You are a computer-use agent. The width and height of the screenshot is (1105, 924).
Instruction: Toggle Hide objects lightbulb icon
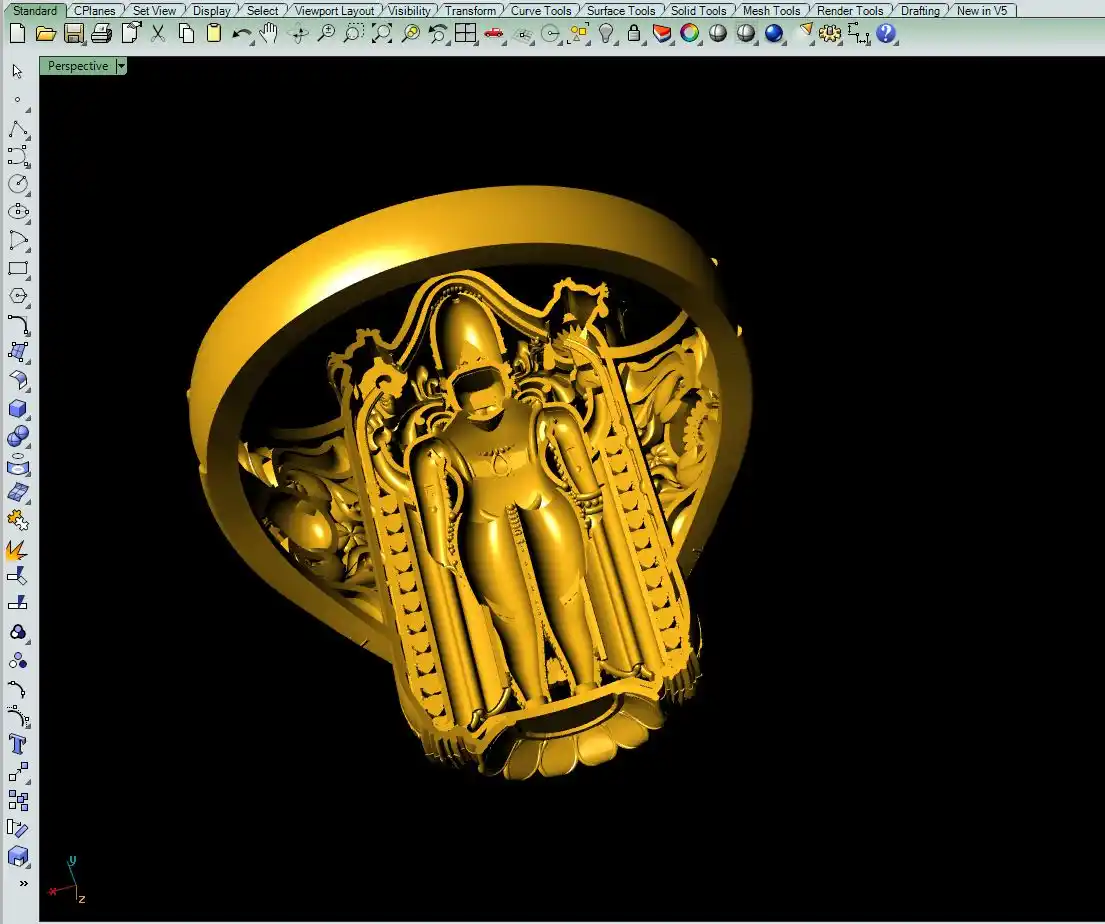tap(606, 33)
